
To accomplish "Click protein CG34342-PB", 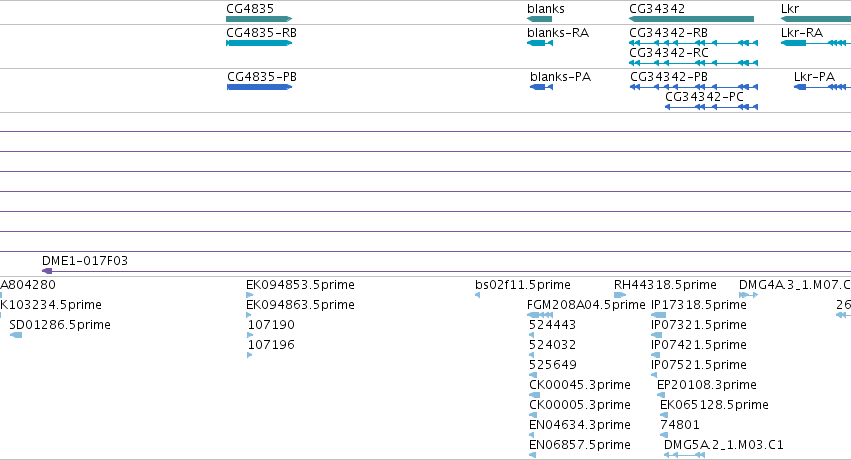I will pyautogui.click(x=694, y=87).
